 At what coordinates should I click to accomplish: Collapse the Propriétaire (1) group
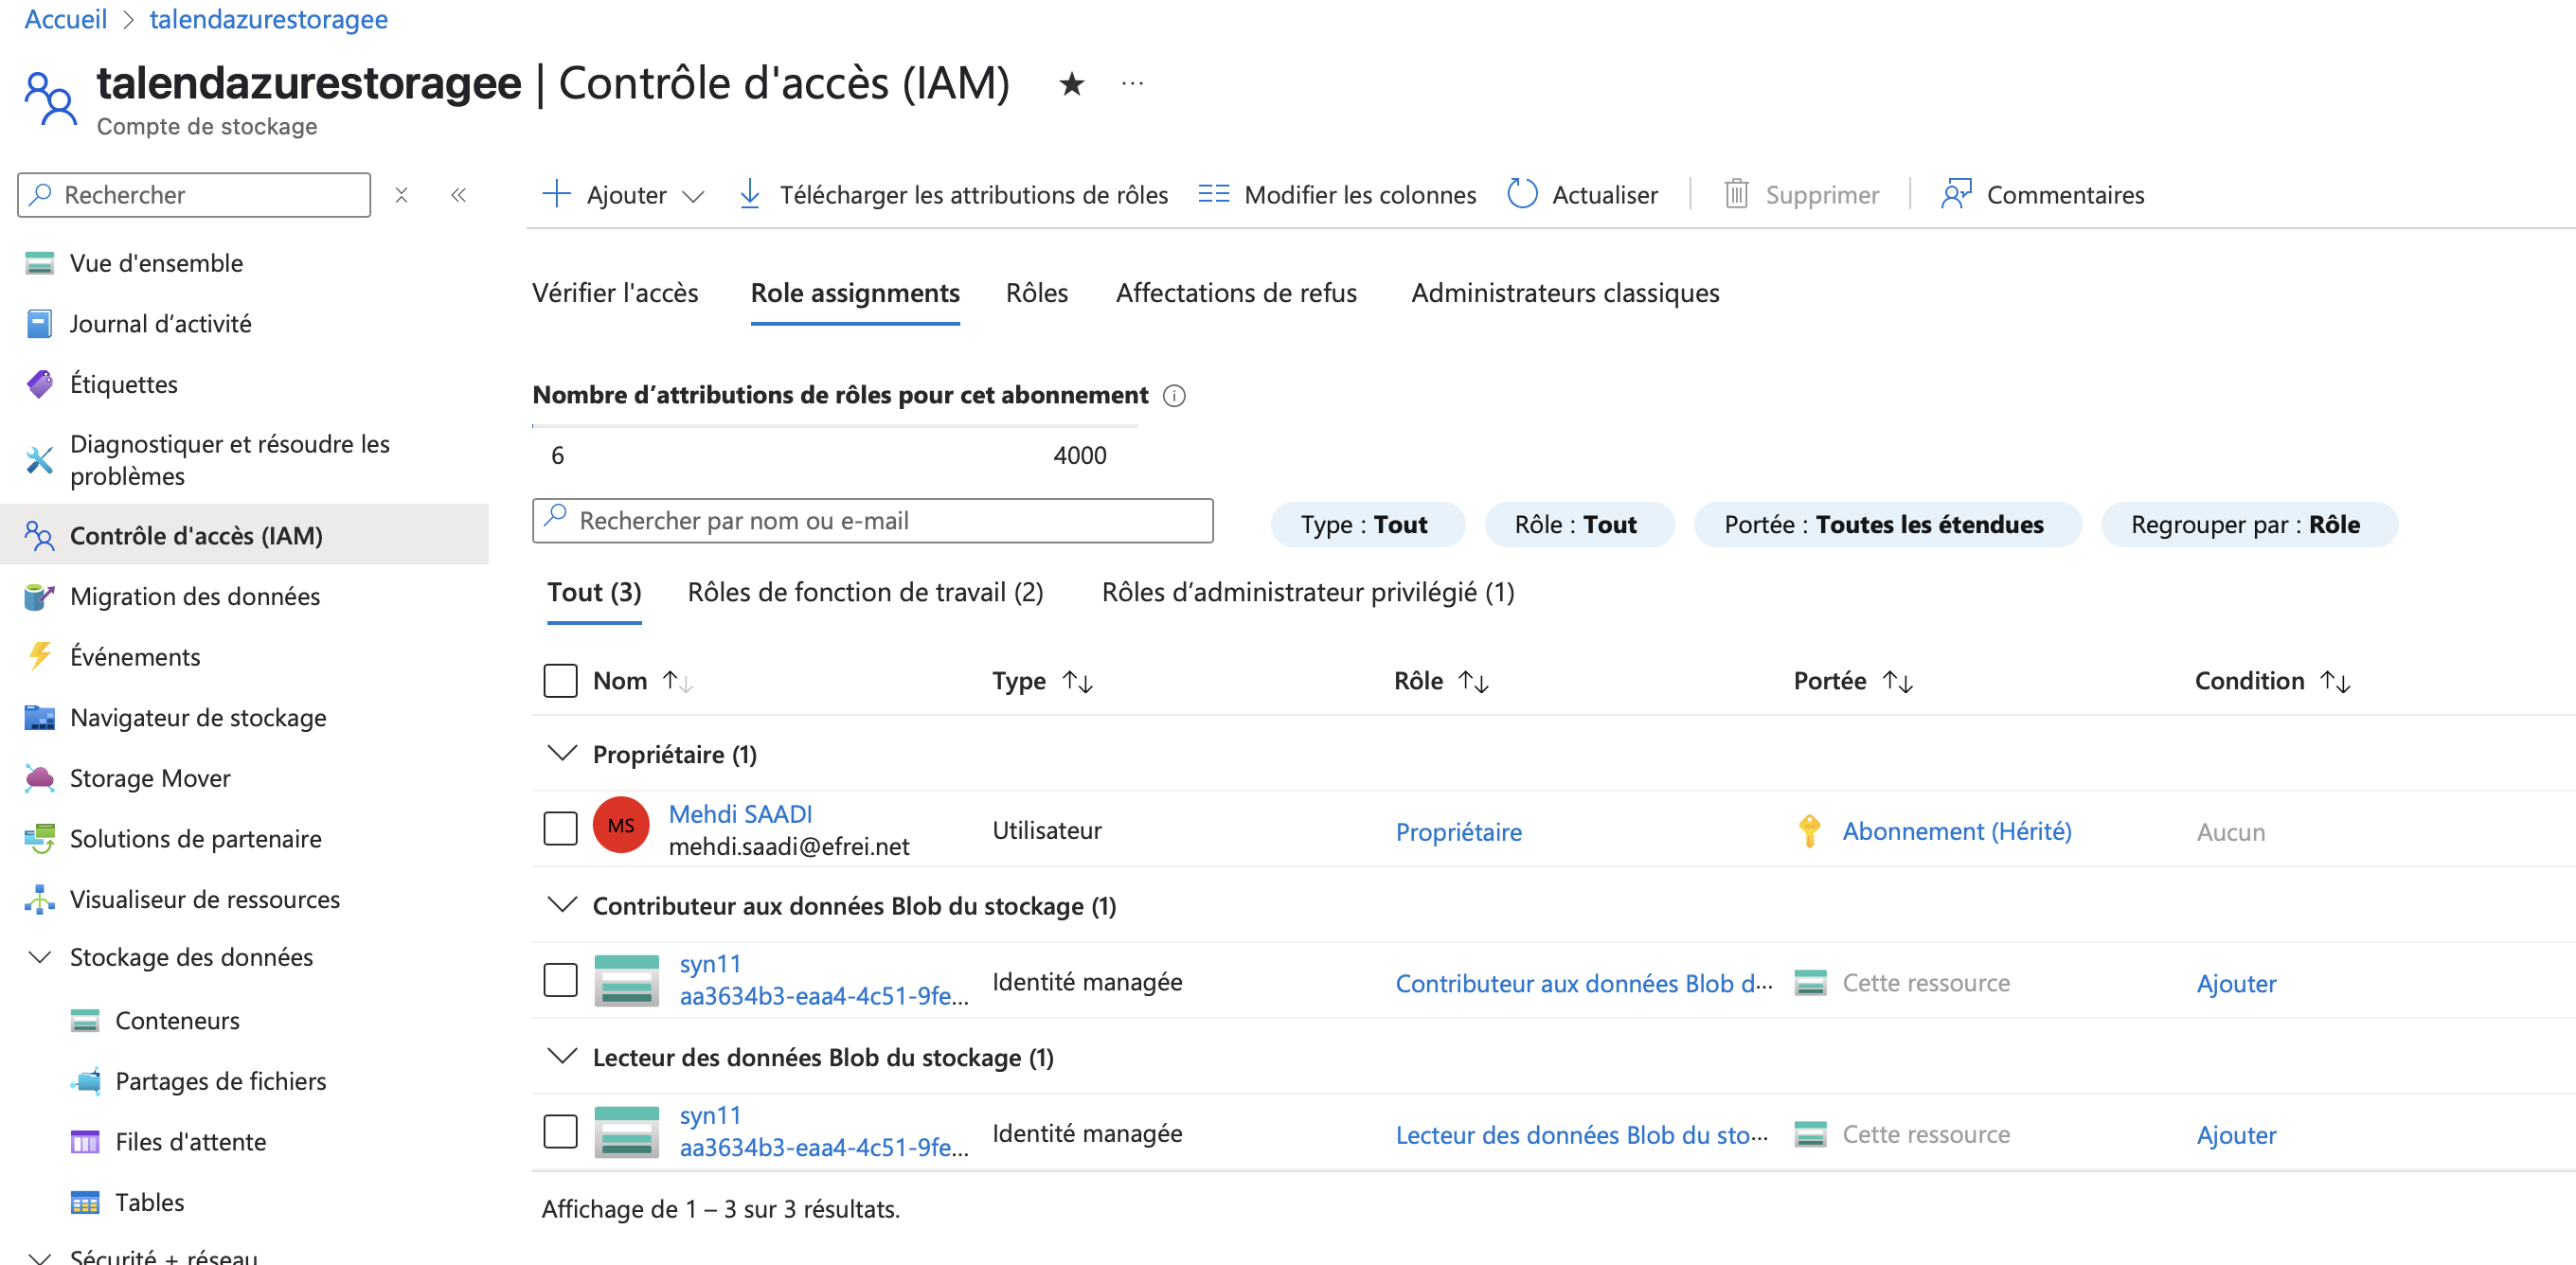(x=563, y=753)
